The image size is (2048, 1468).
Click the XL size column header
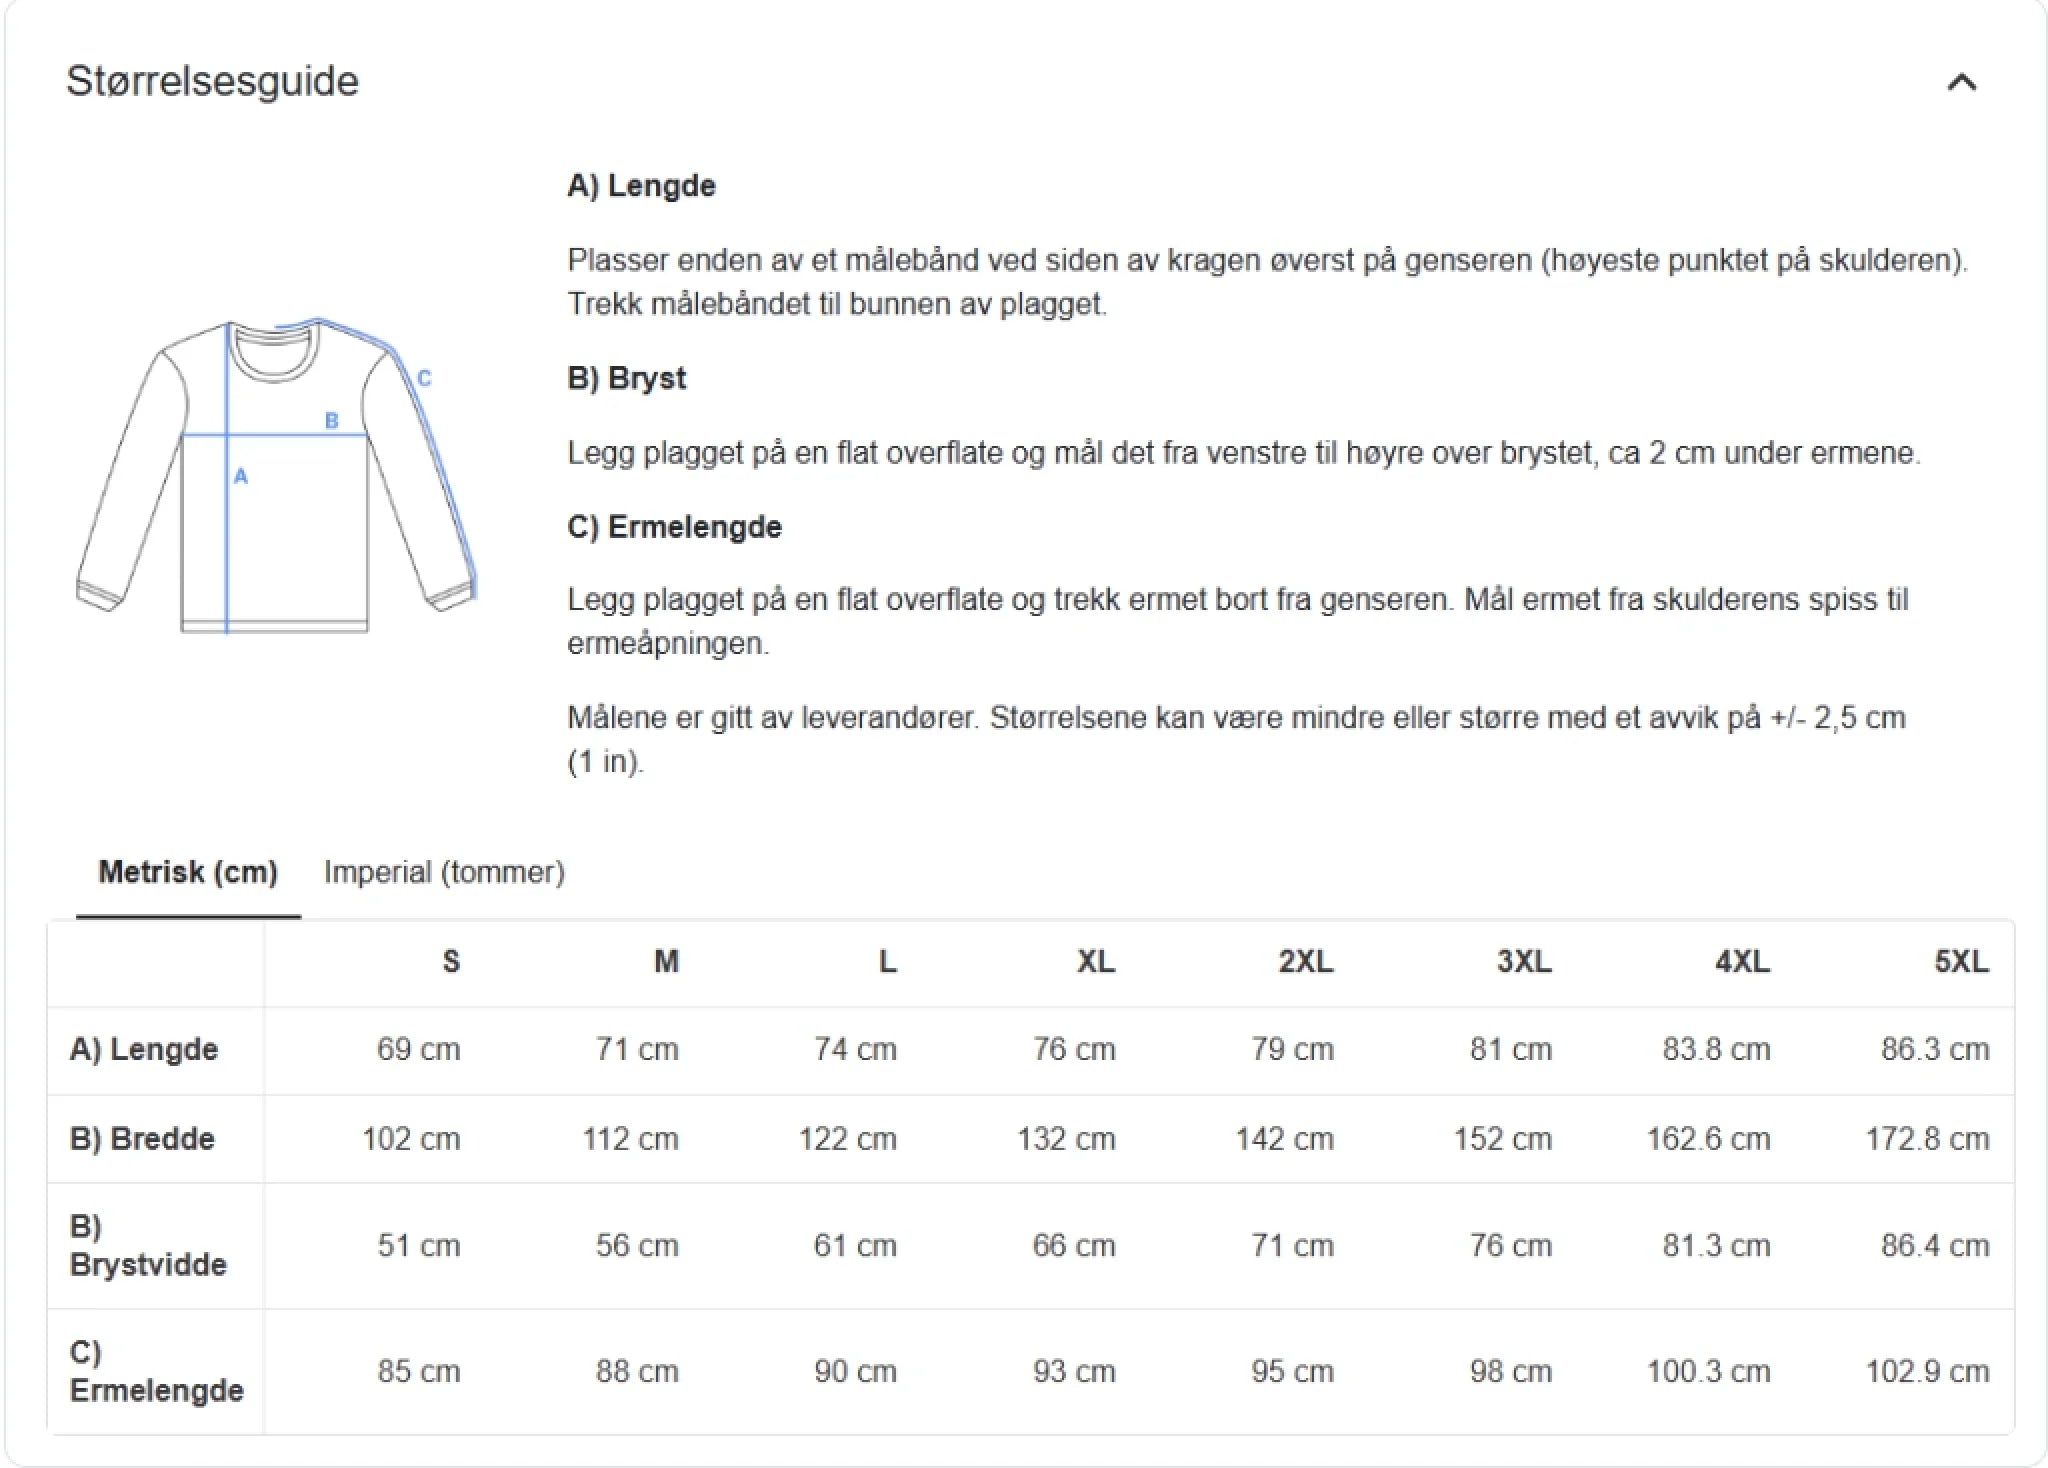(x=1095, y=962)
